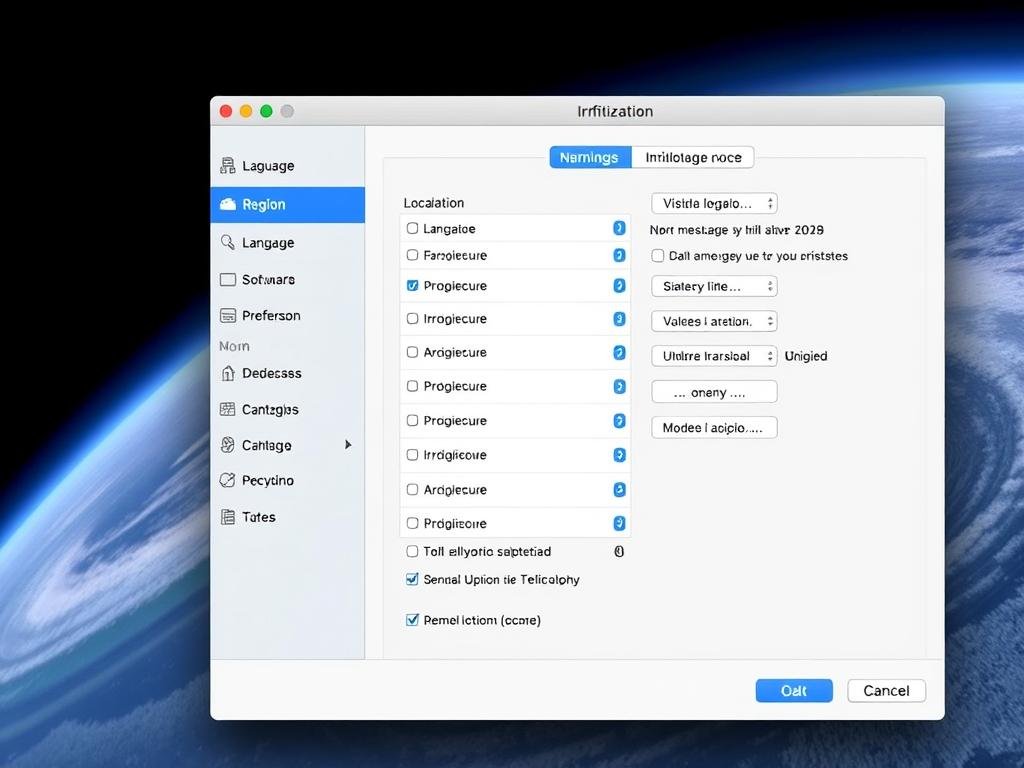Click the Language icon in sidebar
1024x768 pixels.
click(x=227, y=166)
